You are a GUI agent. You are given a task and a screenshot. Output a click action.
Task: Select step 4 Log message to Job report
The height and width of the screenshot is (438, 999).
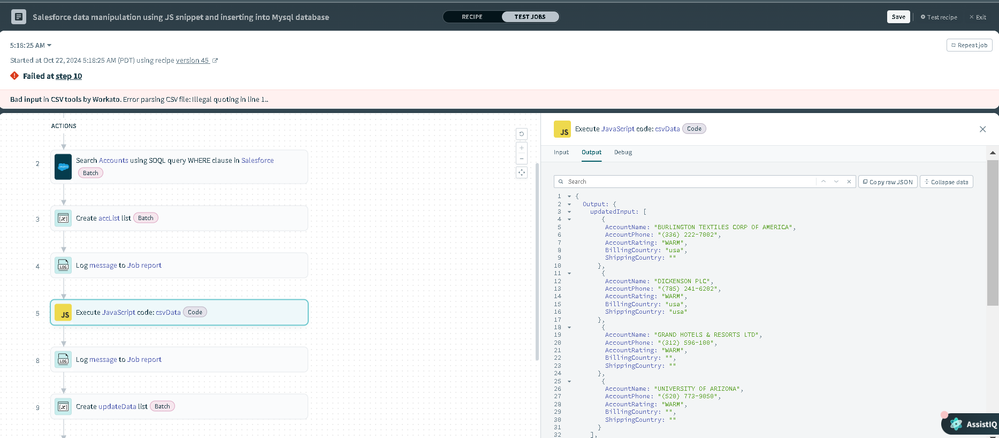179,265
